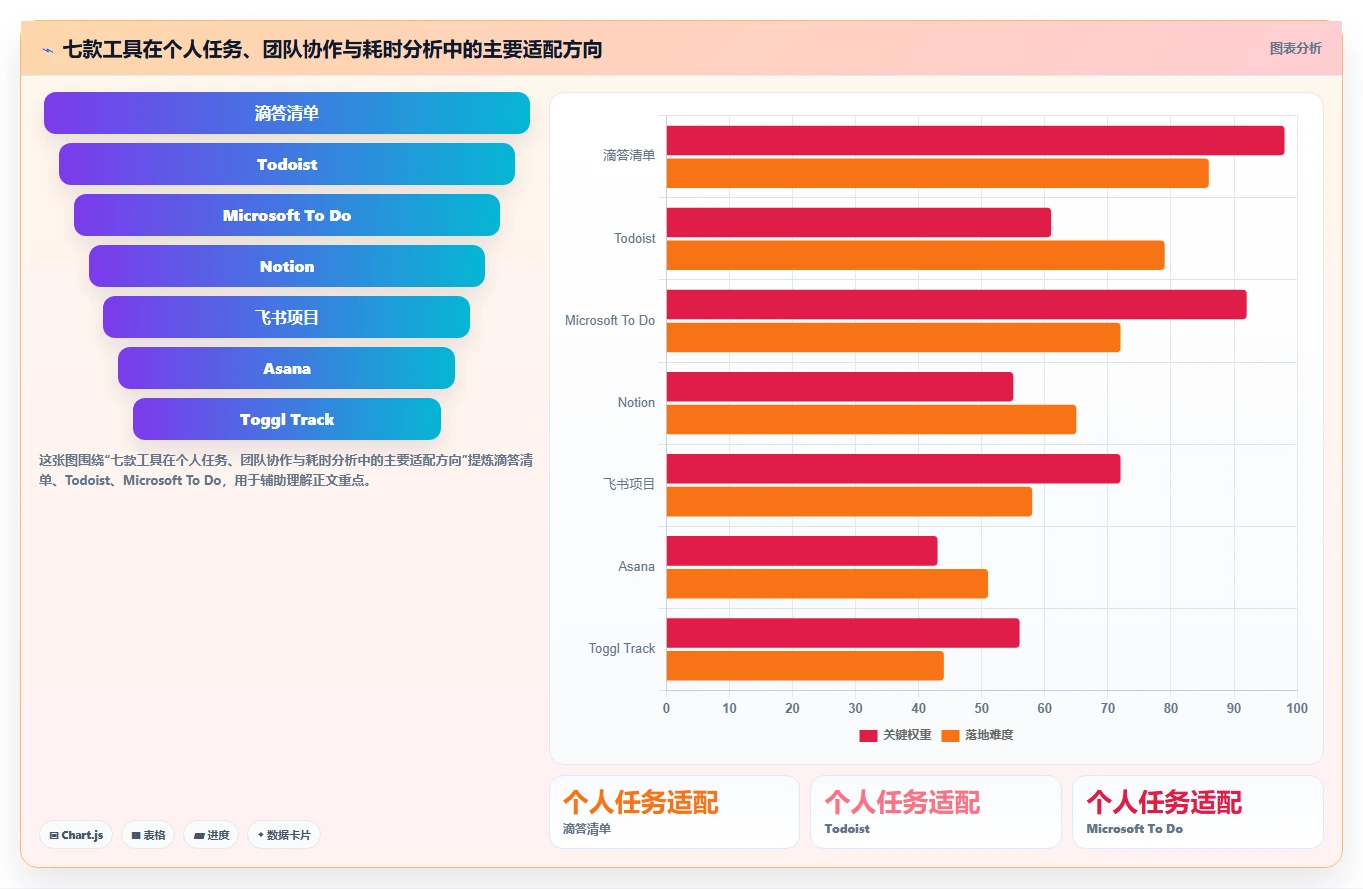Image resolution: width=1363 pixels, height=889 pixels.
Task: Select the Microsoft To Do funnel bar
Action: 287,215
